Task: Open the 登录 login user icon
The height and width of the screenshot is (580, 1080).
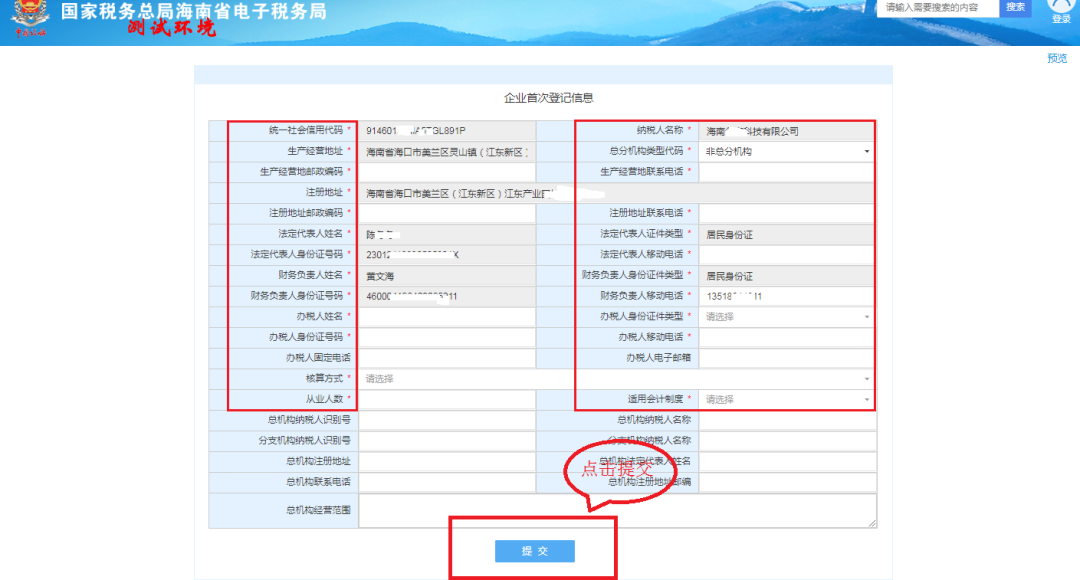Action: click(1061, 12)
